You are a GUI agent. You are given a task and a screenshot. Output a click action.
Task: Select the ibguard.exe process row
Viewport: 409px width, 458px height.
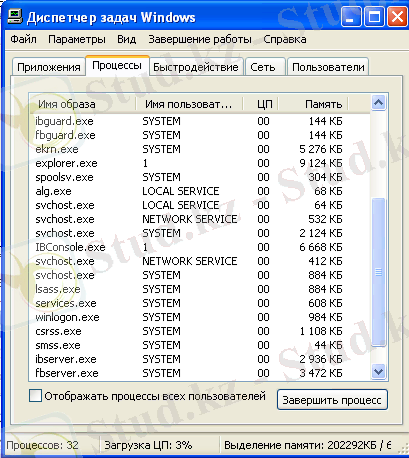coord(200,121)
